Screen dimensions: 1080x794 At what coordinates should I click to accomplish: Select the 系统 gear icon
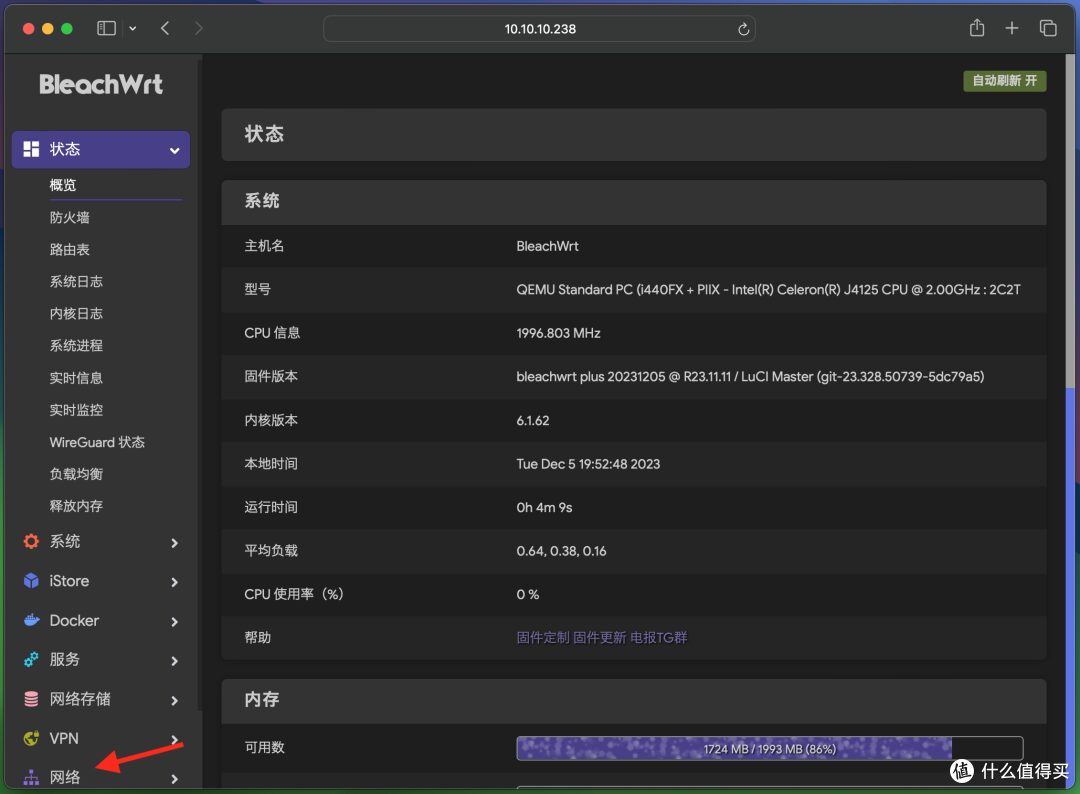[29, 542]
